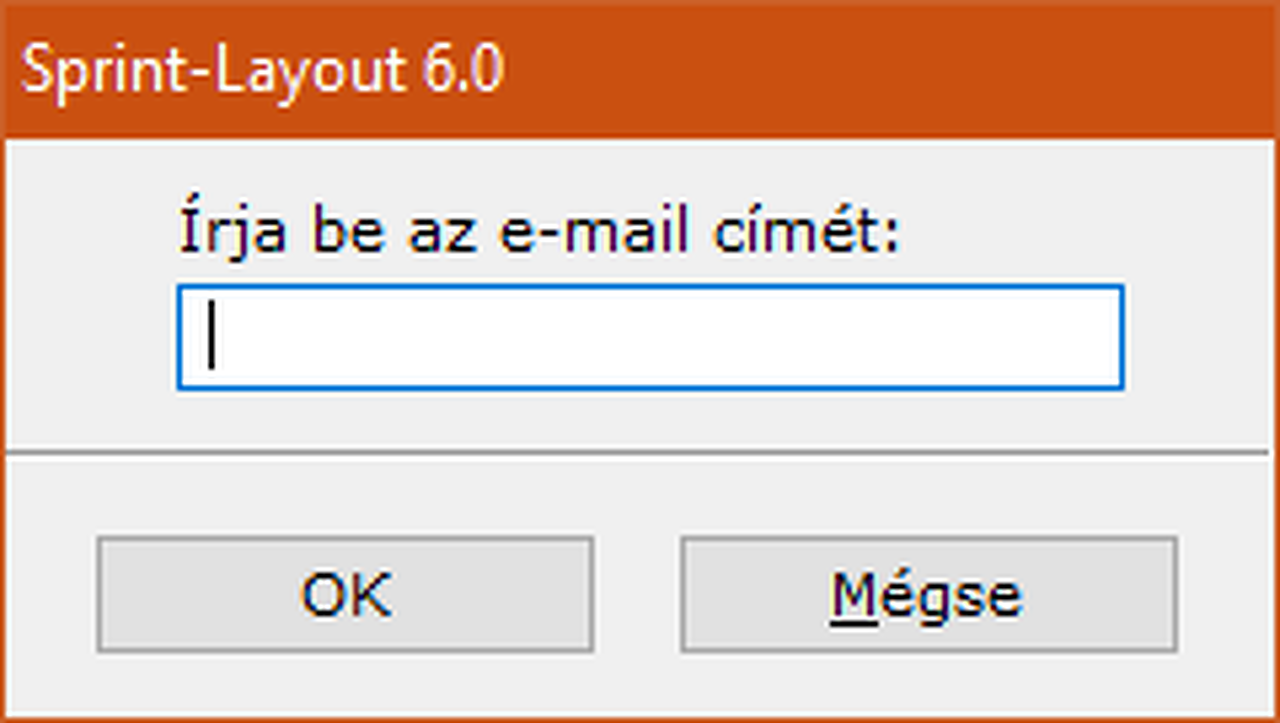The width and height of the screenshot is (1280, 723).
Task: Choose the right button labeled Mégse
Action: 928,595
